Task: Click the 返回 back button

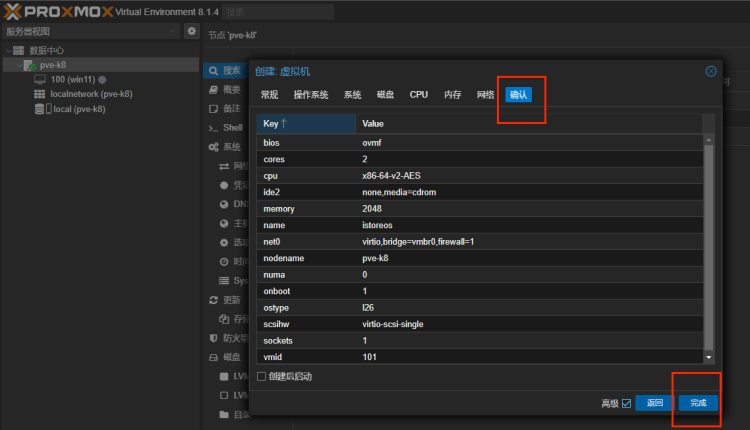Action: point(655,403)
